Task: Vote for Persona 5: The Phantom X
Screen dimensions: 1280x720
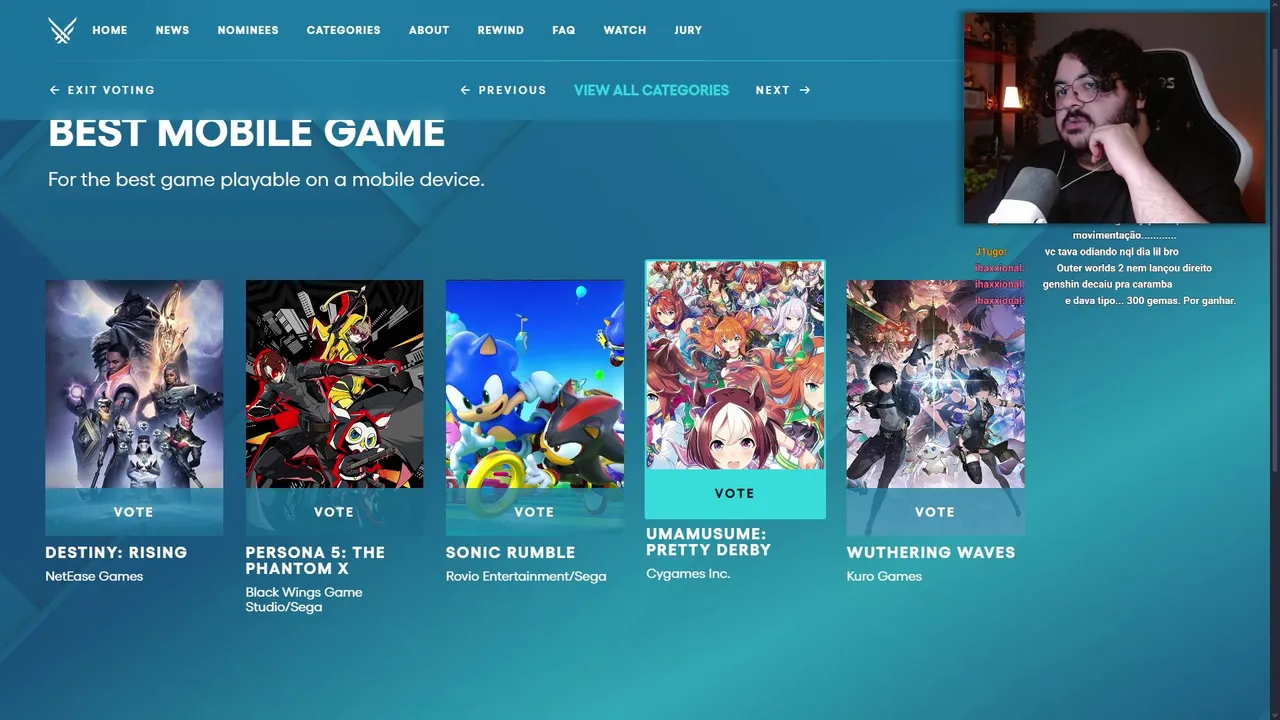Action: pos(334,512)
